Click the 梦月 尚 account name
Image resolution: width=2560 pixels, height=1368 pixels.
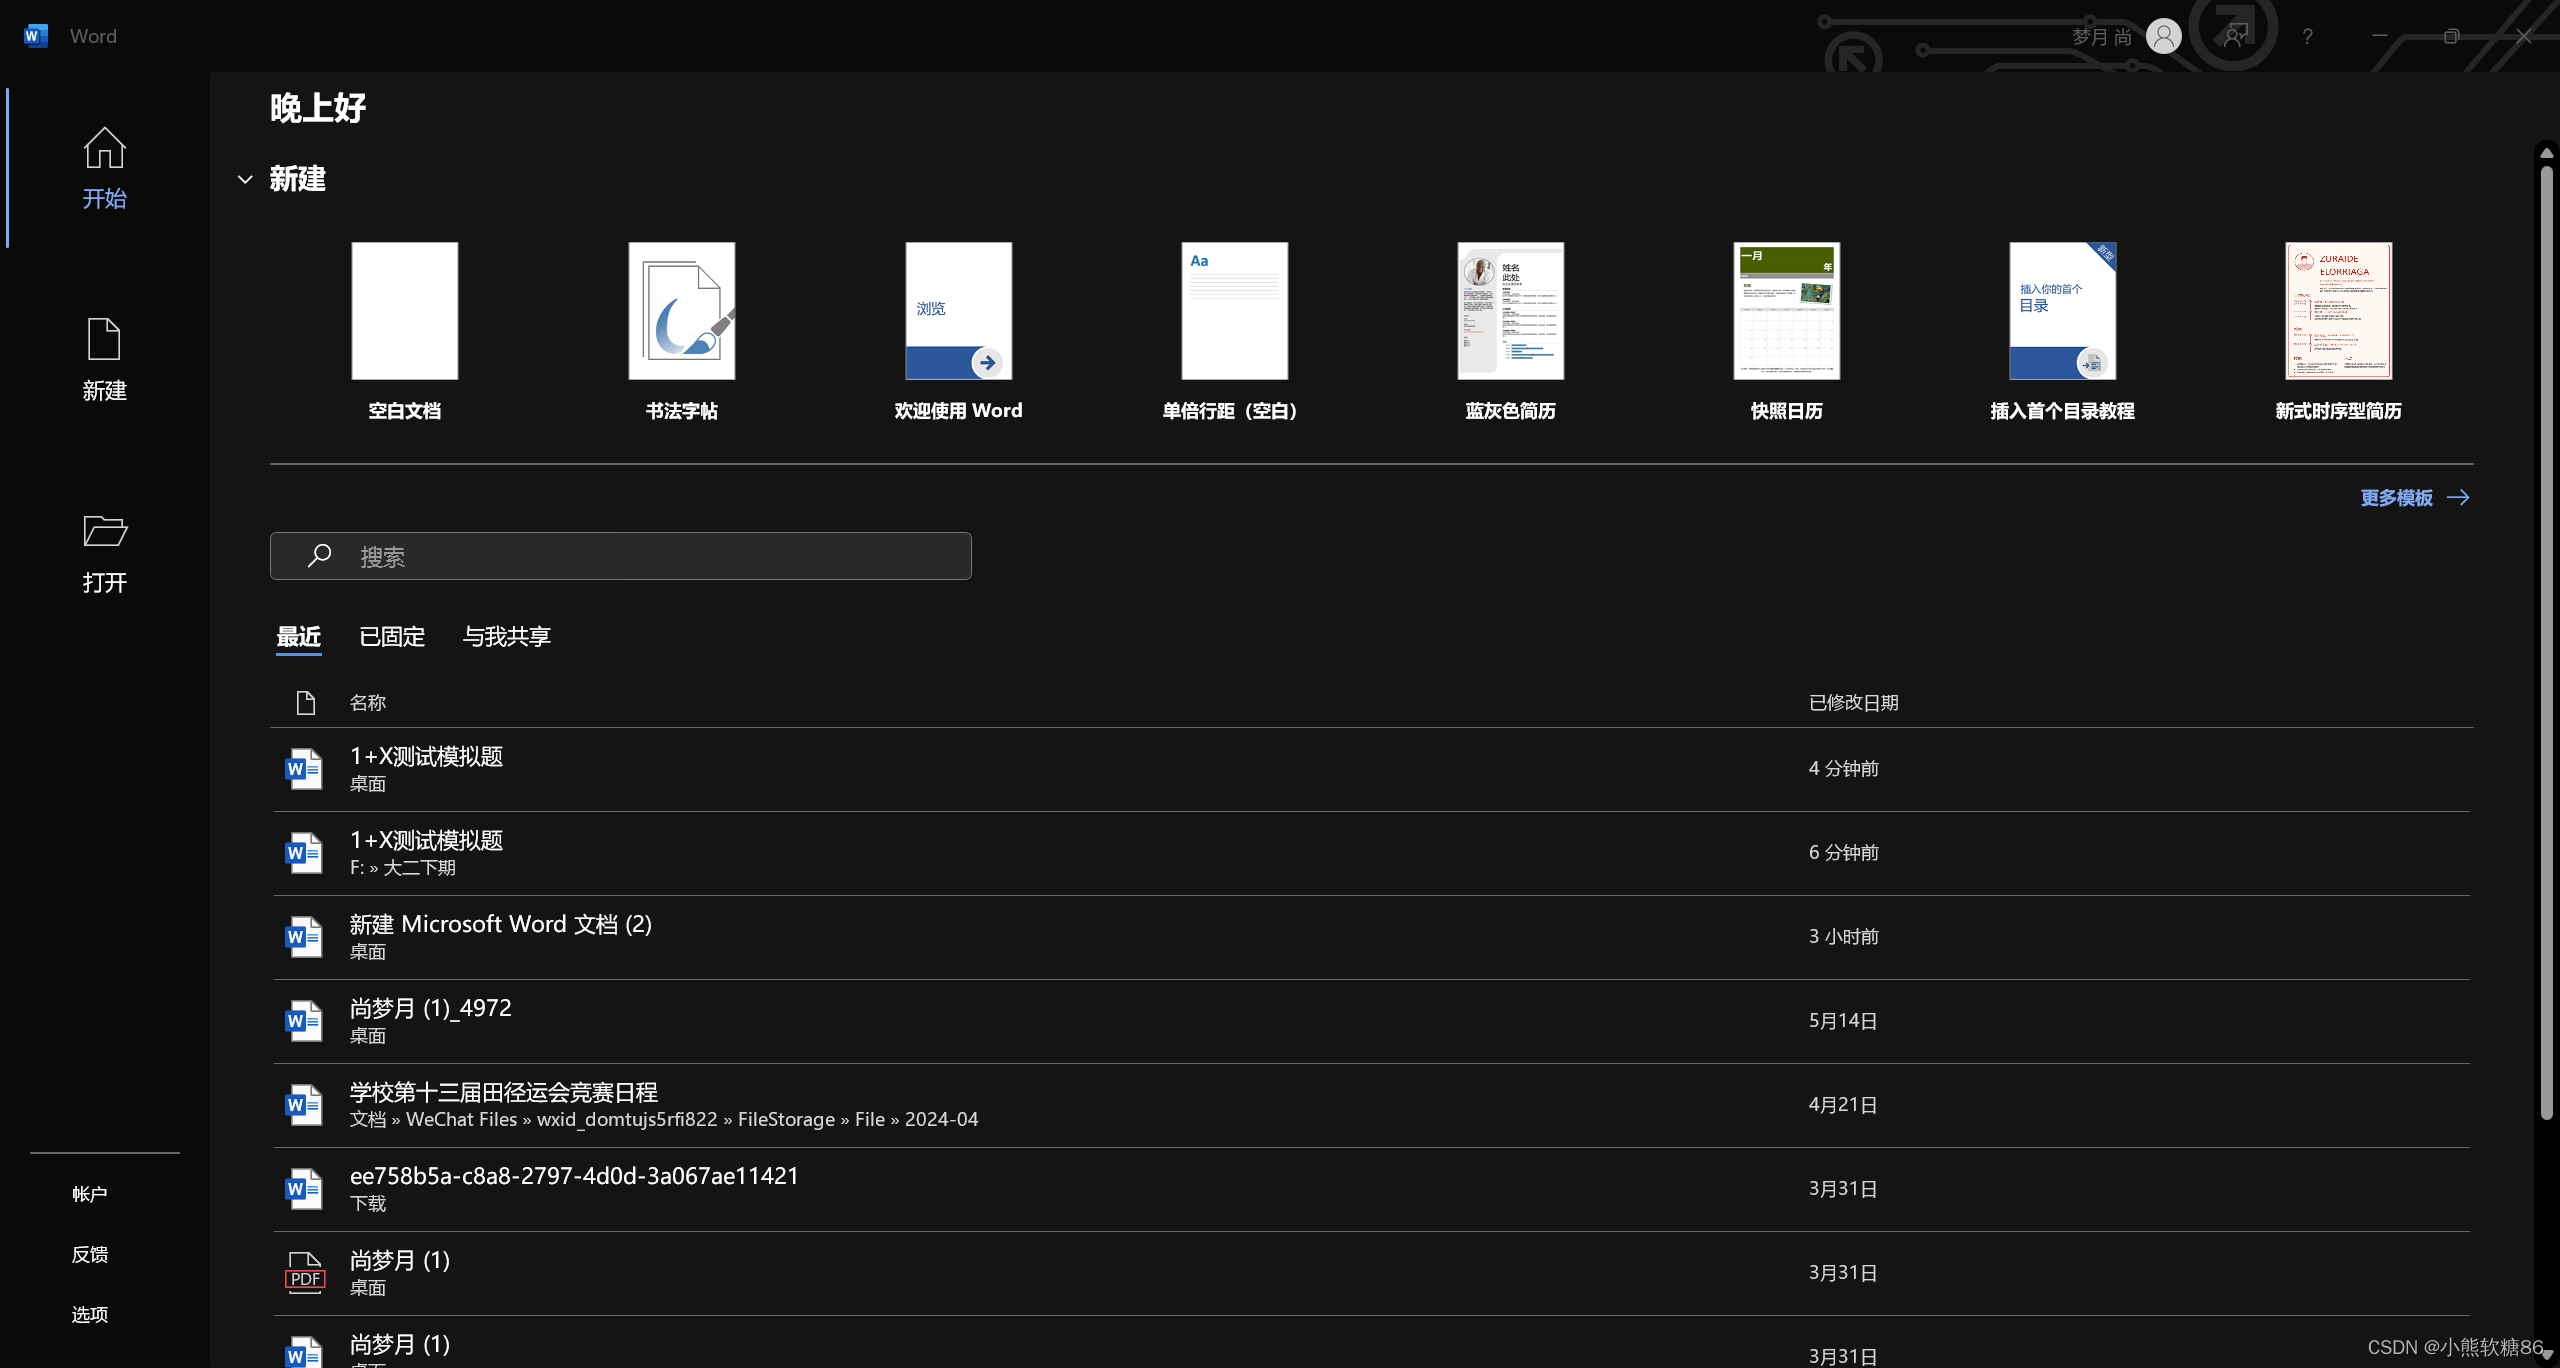click(x=2101, y=37)
